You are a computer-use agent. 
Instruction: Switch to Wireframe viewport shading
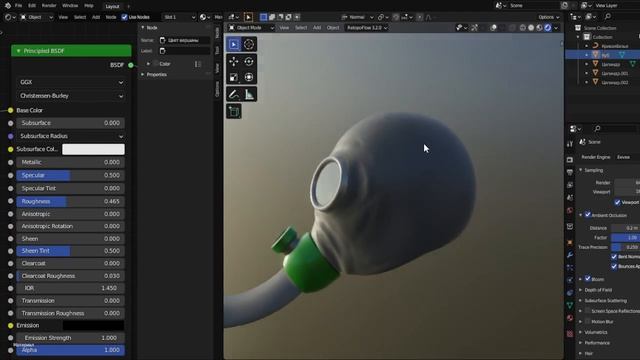(523, 28)
